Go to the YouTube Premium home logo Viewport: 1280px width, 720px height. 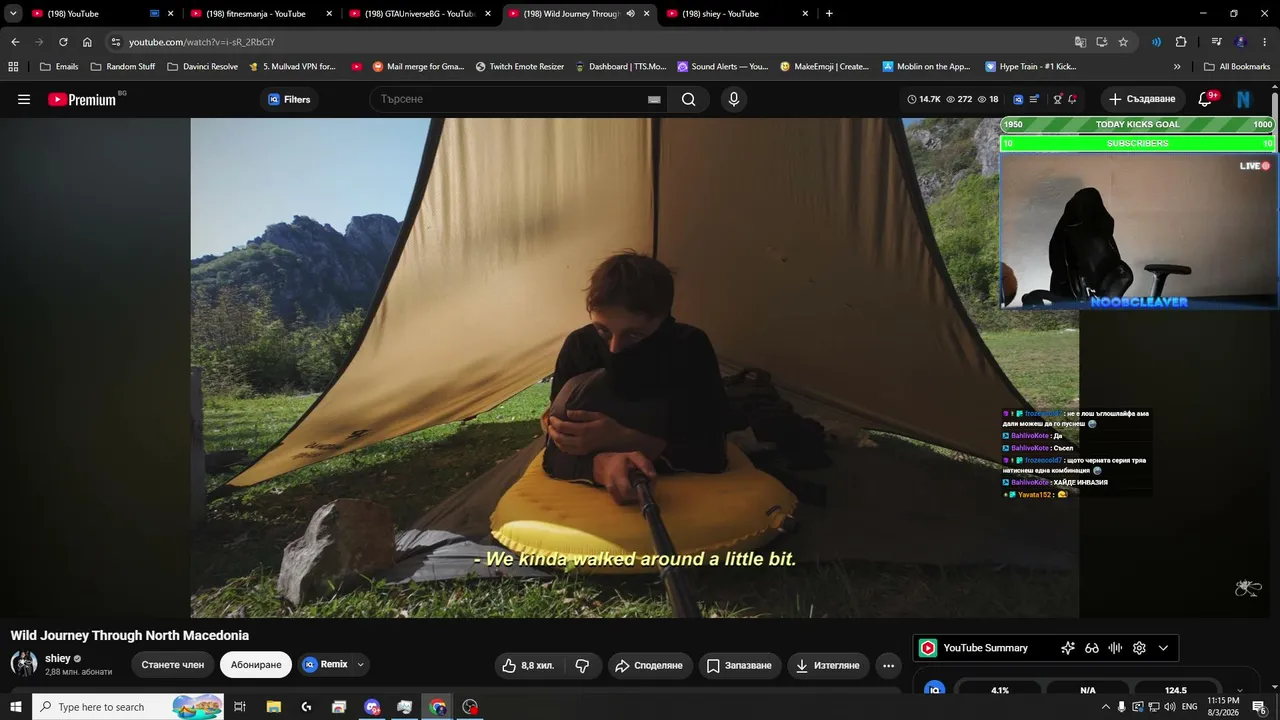coord(82,99)
